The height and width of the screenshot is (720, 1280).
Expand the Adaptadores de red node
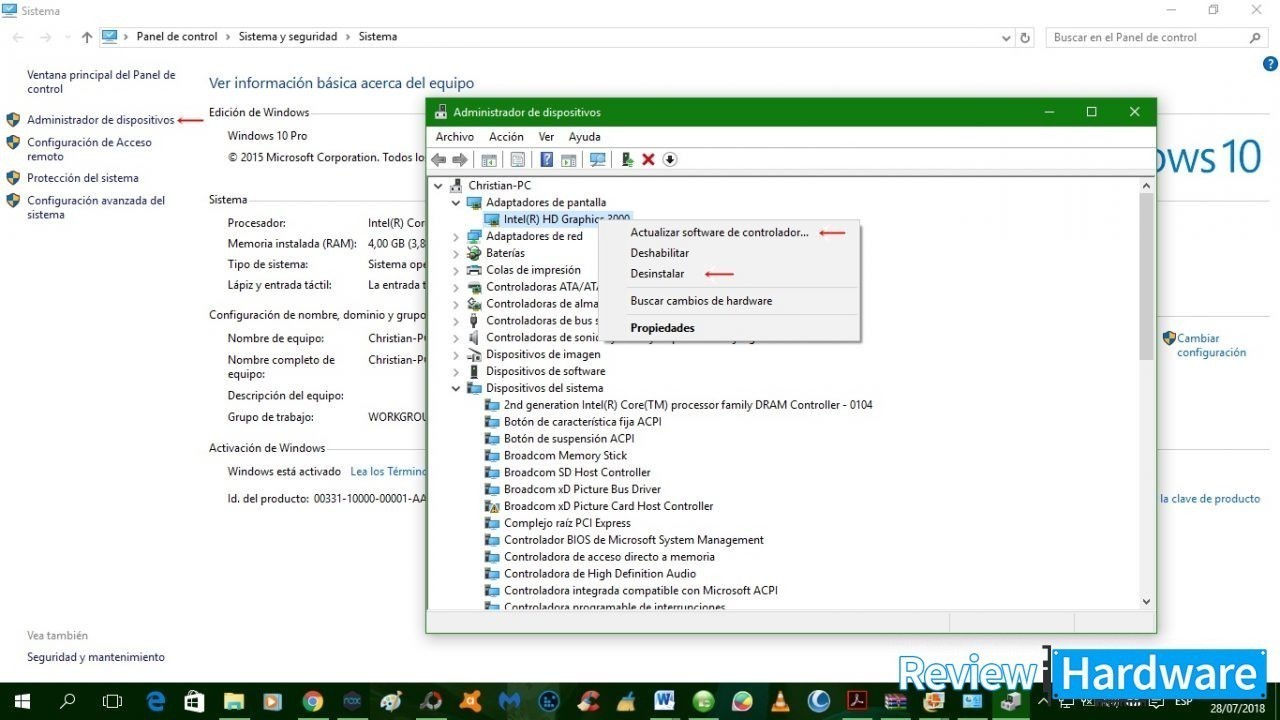[456, 236]
